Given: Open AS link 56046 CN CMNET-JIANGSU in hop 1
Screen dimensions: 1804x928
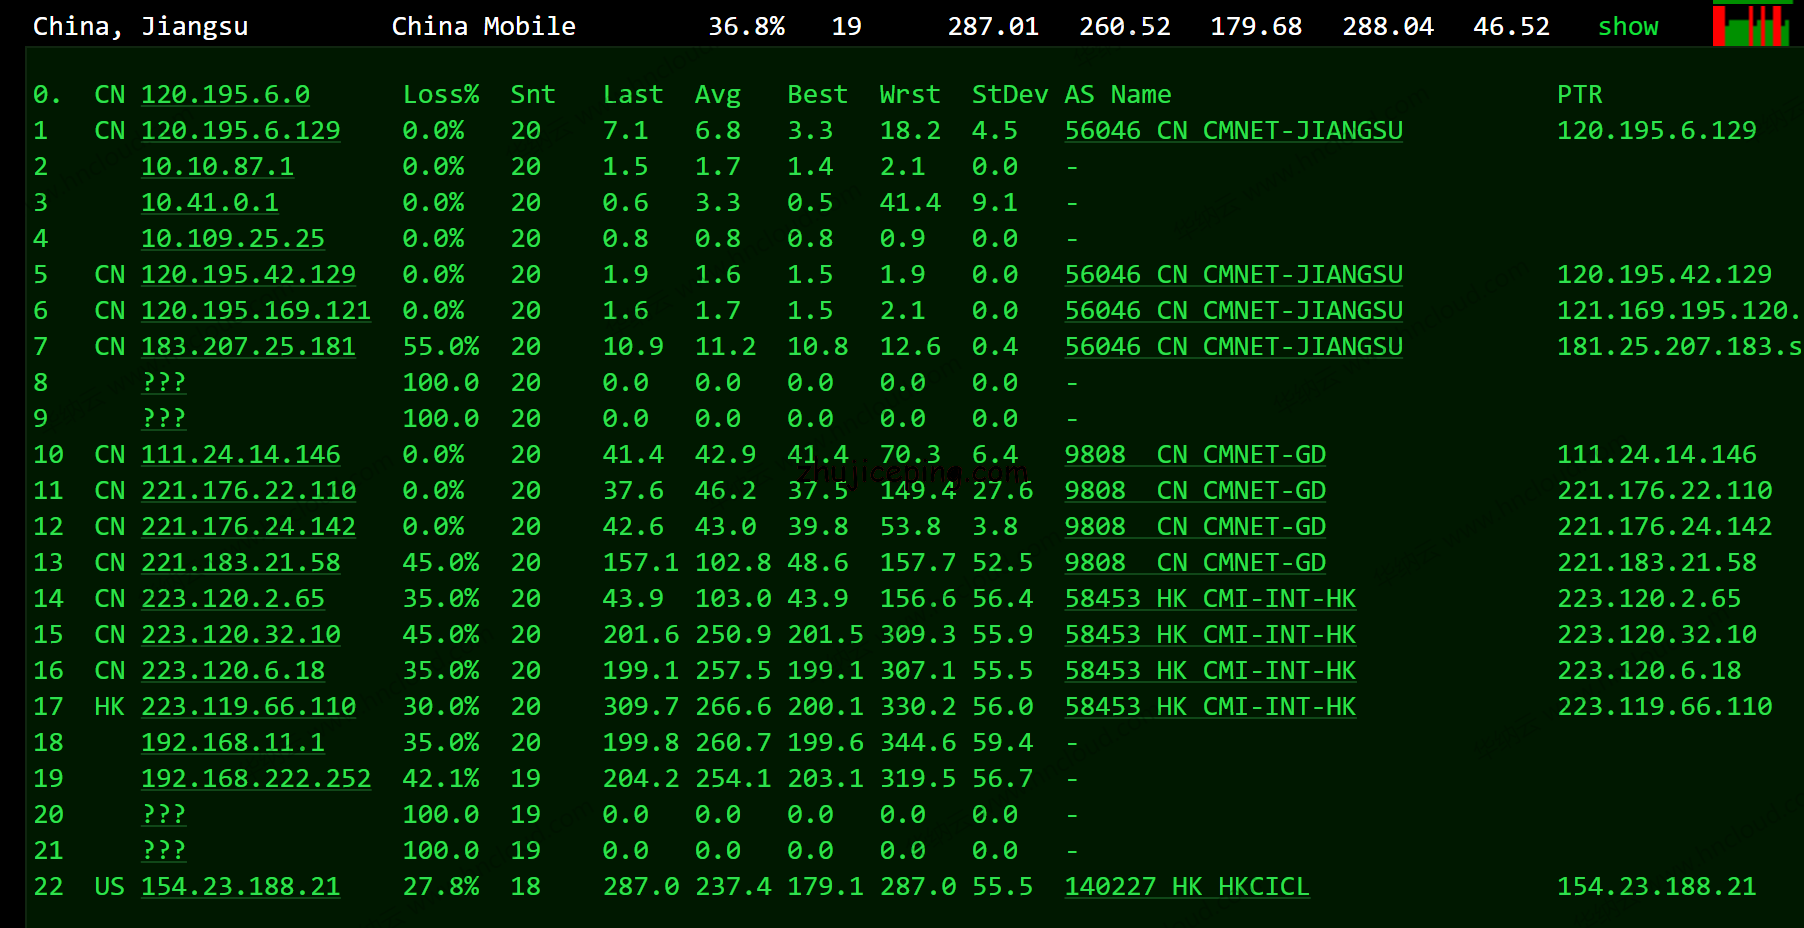Looking at the screenshot, I should tap(1233, 131).
